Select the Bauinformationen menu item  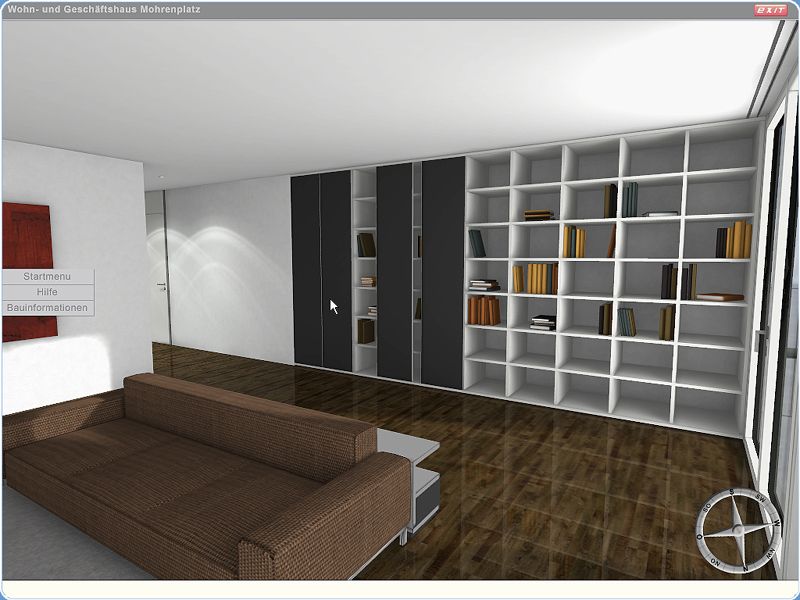pyautogui.click(x=47, y=308)
